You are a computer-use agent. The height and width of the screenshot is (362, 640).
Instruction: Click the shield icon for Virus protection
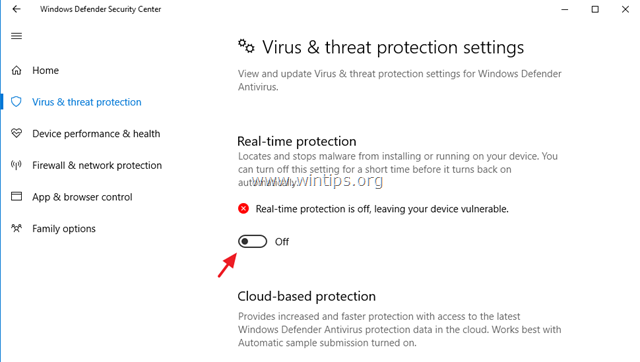tap(16, 102)
